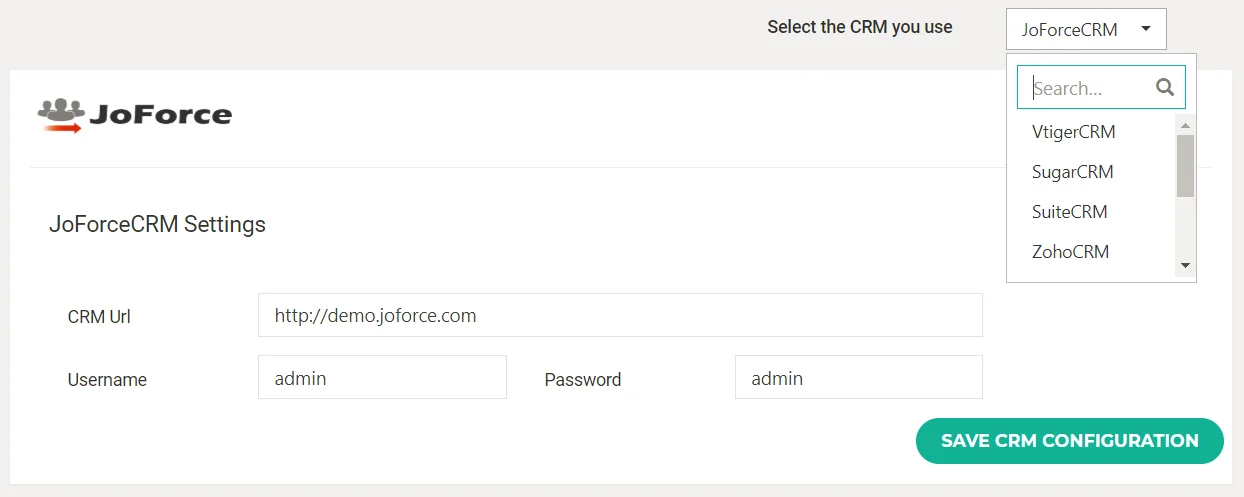
Task: Pick SuiteCRM in the dropdown list
Action: (x=1069, y=212)
